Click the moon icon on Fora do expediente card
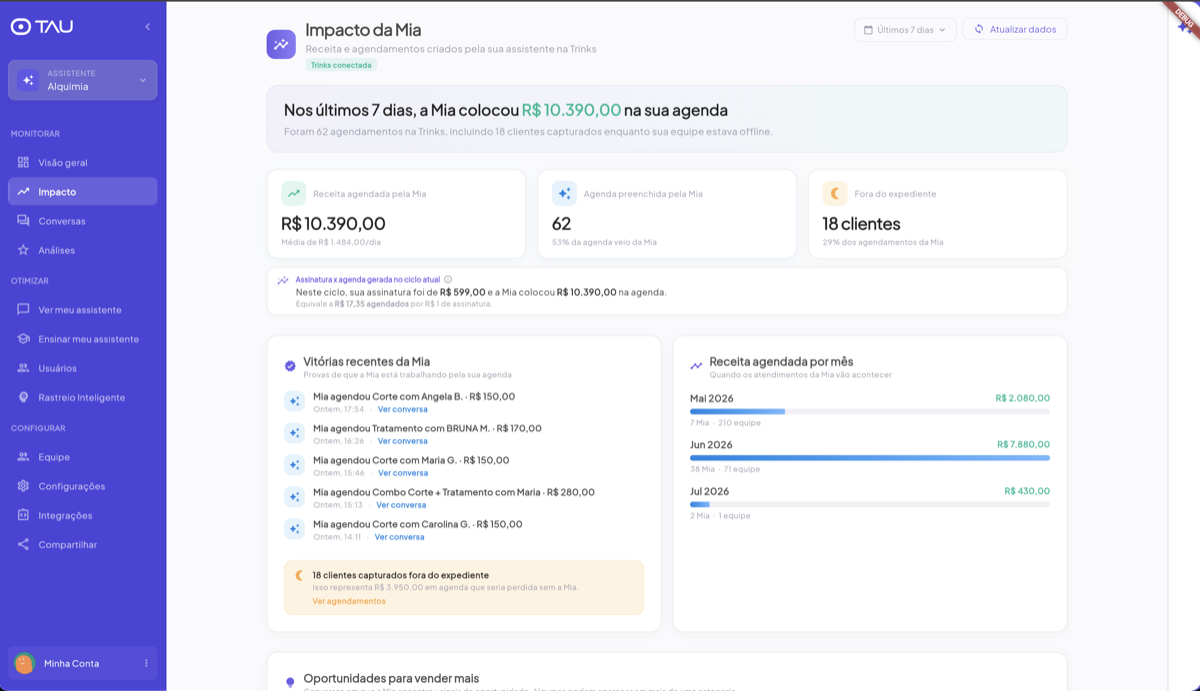 (835, 193)
